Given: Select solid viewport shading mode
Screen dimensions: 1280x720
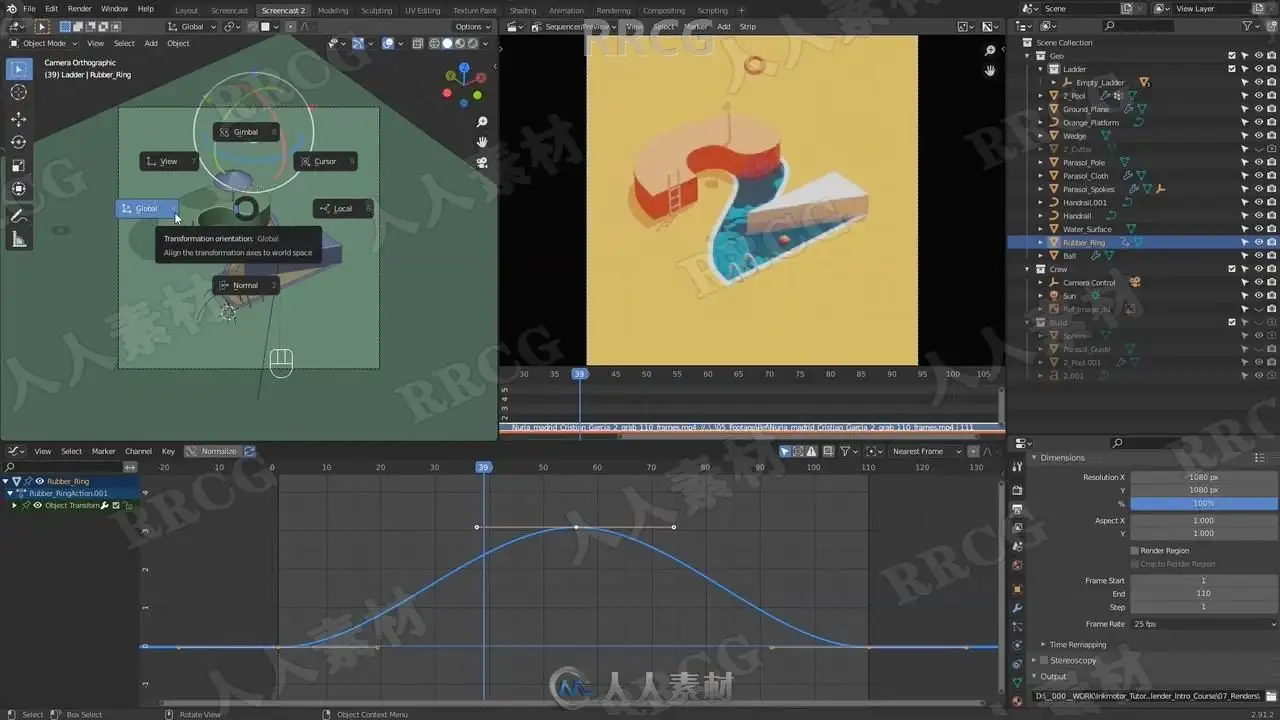Looking at the screenshot, I should [447, 43].
